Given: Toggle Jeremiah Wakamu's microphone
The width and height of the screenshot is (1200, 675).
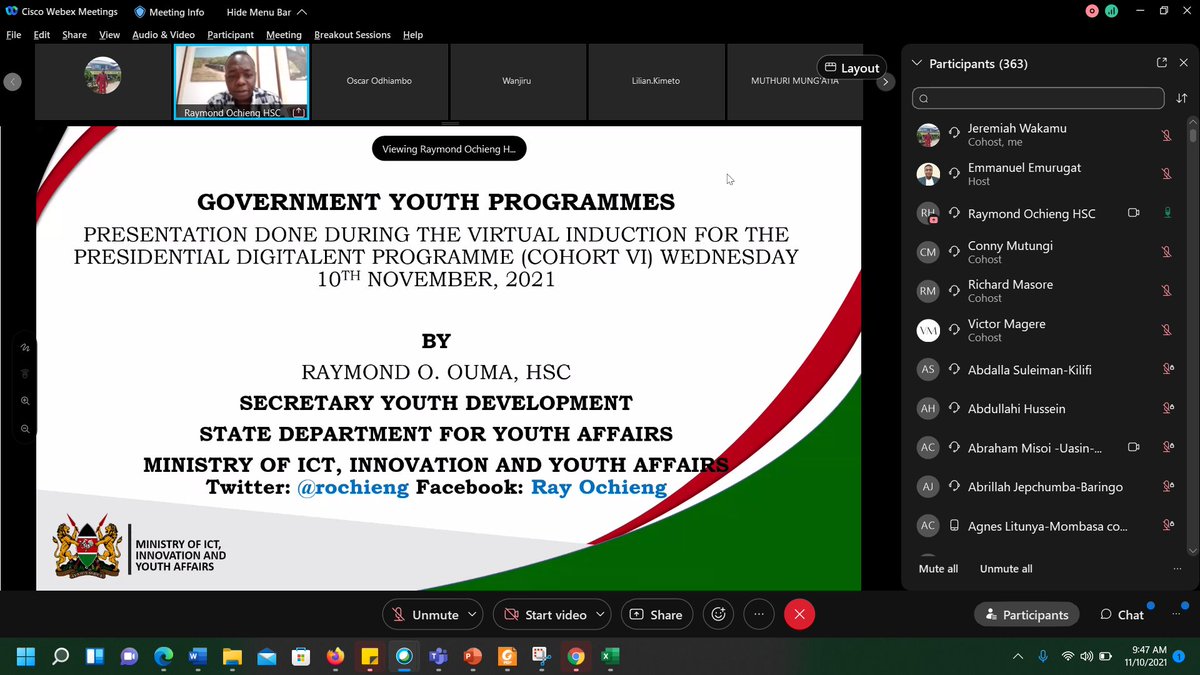Looking at the screenshot, I should point(1166,135).
